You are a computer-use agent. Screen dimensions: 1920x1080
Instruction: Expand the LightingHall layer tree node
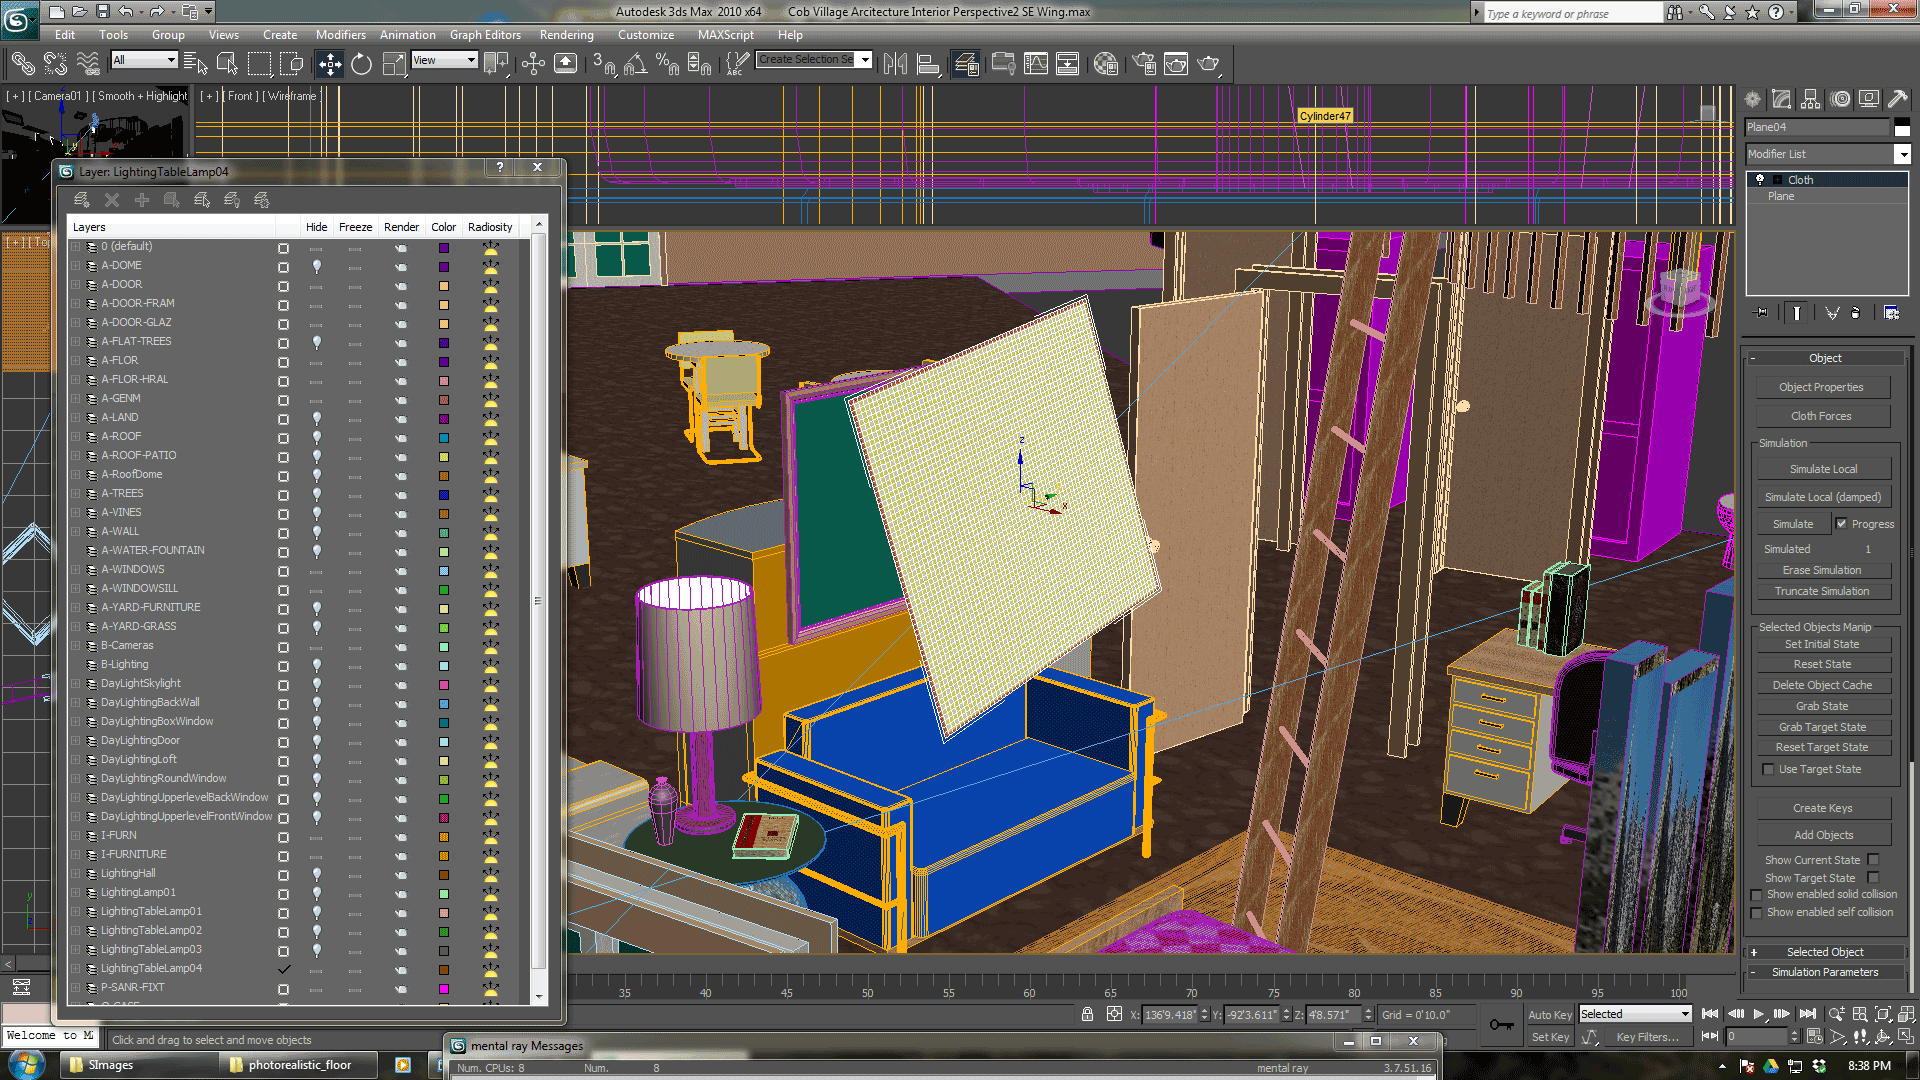(75, 874)
